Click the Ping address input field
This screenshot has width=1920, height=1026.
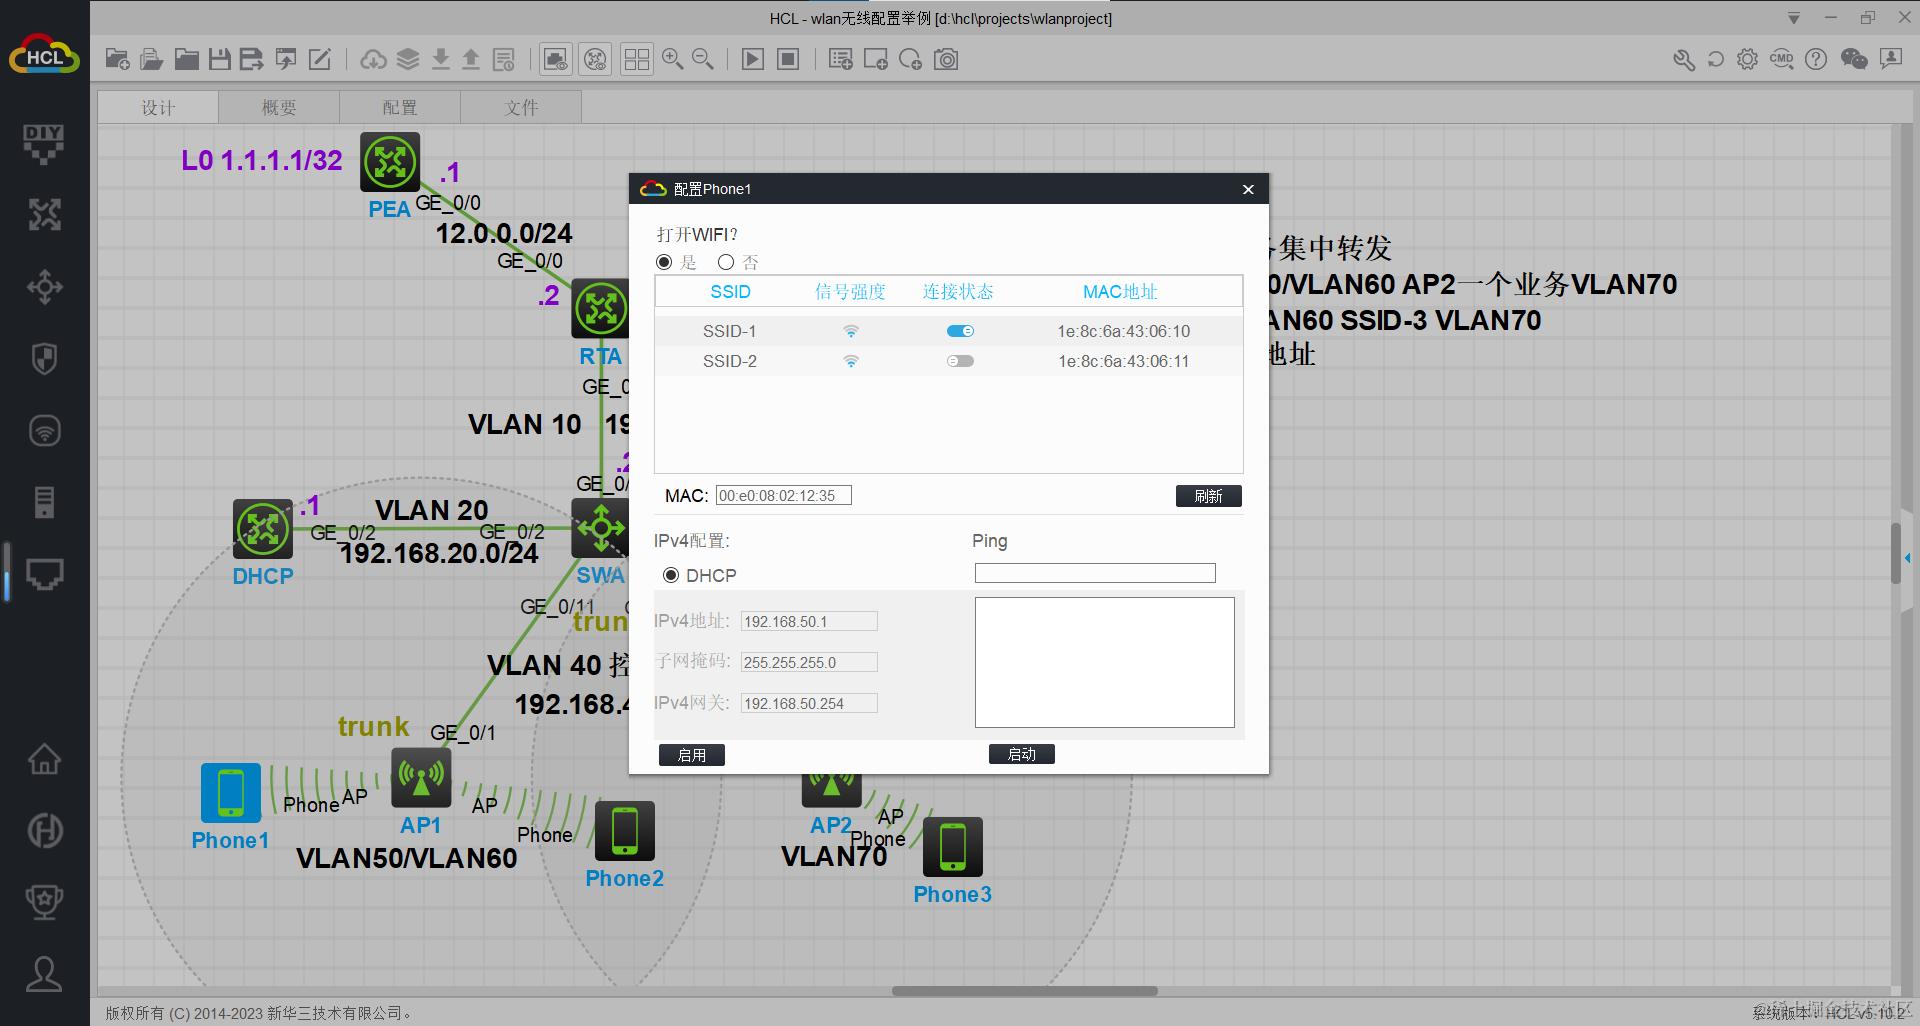click(1095, 573)
